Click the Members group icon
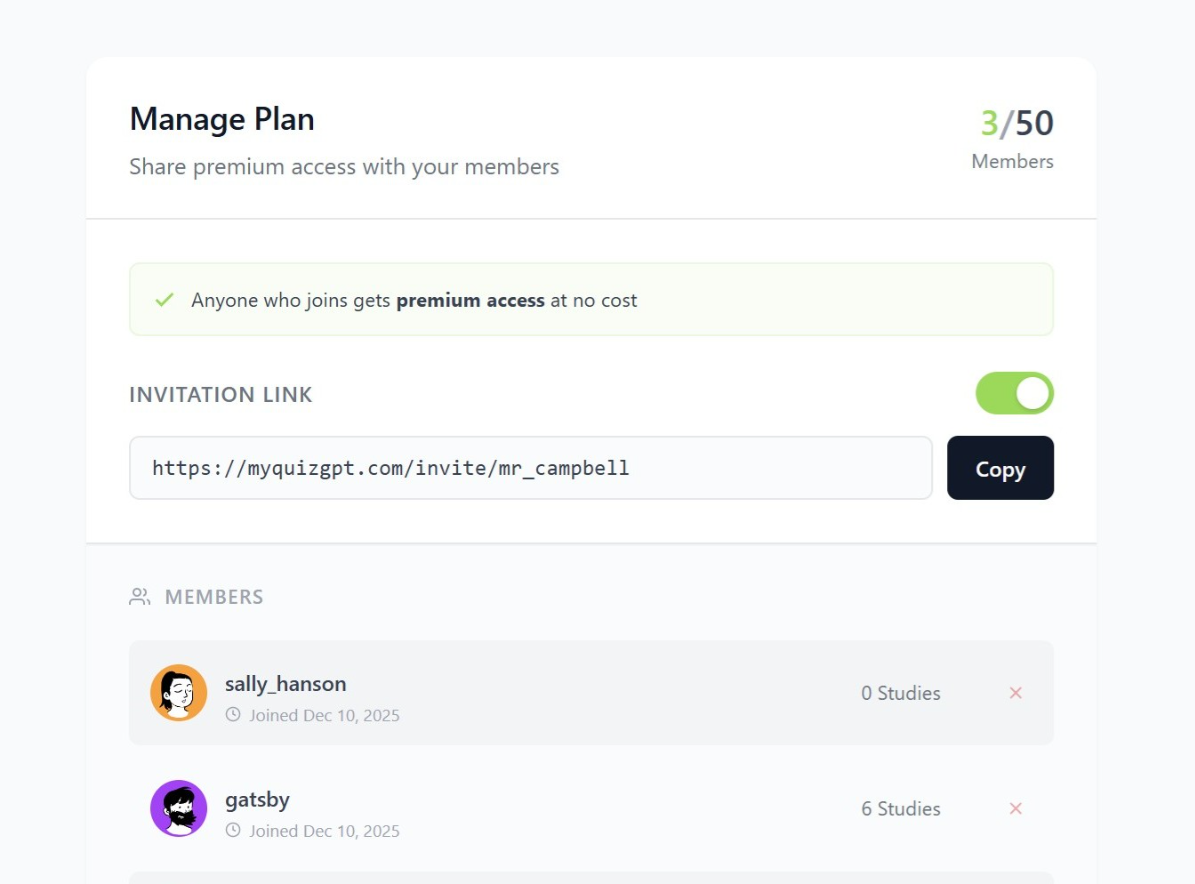Viewport: 1195px width, 884px height. [138, 596]
